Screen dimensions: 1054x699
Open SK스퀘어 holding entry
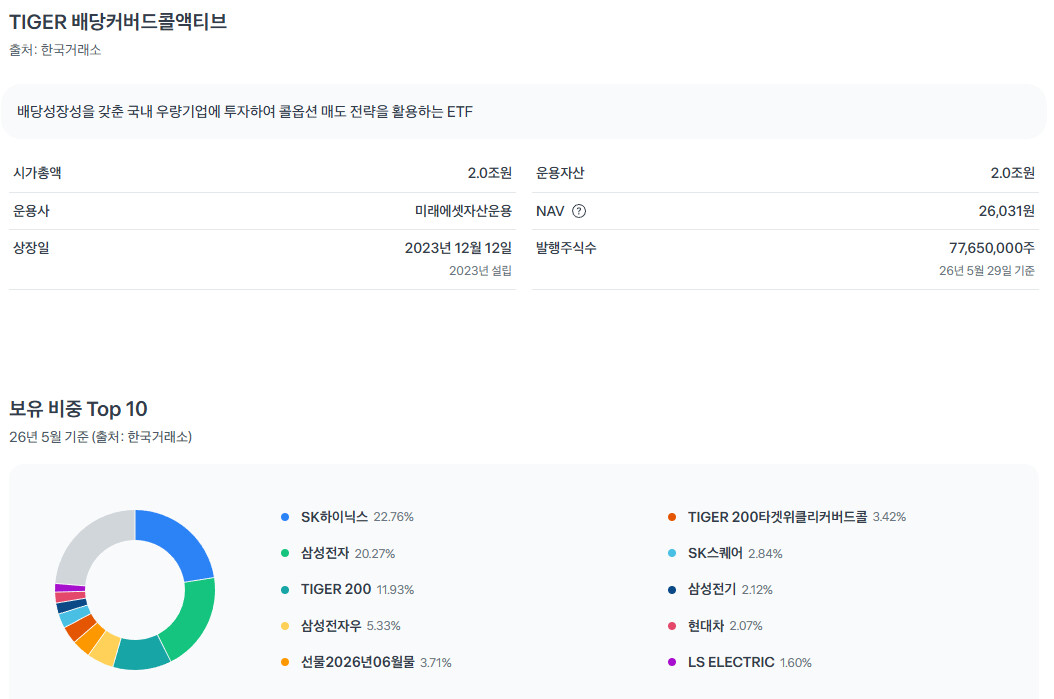tap(715, 553)
